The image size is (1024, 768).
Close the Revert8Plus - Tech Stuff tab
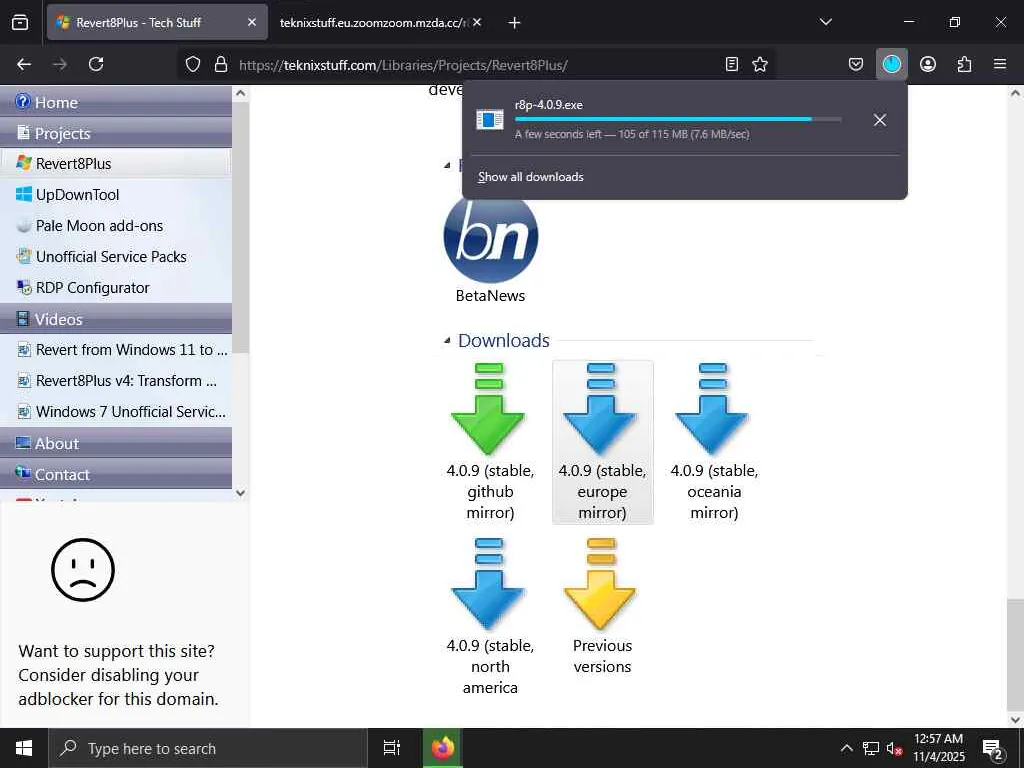click(252, 22)
